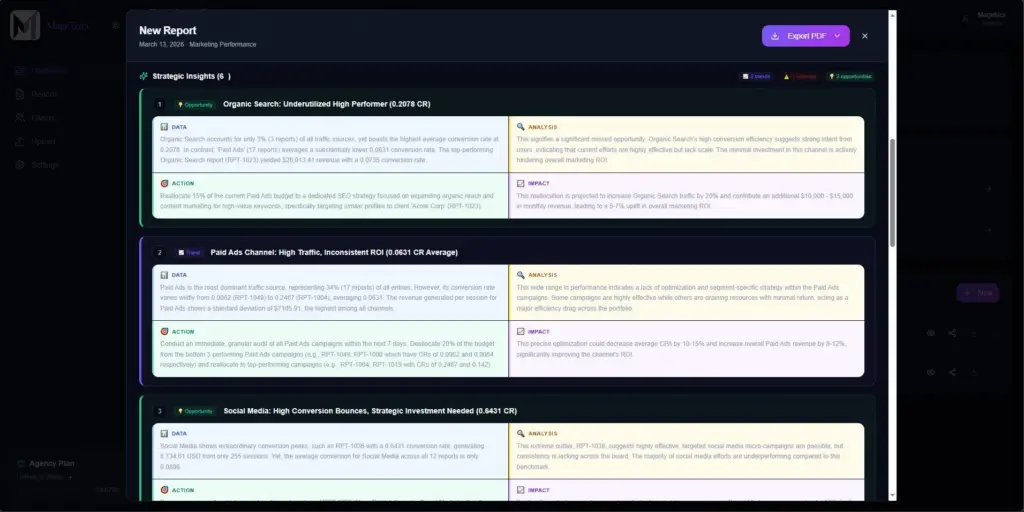Open Dashboard in the background sidebar

coord(43,71)
